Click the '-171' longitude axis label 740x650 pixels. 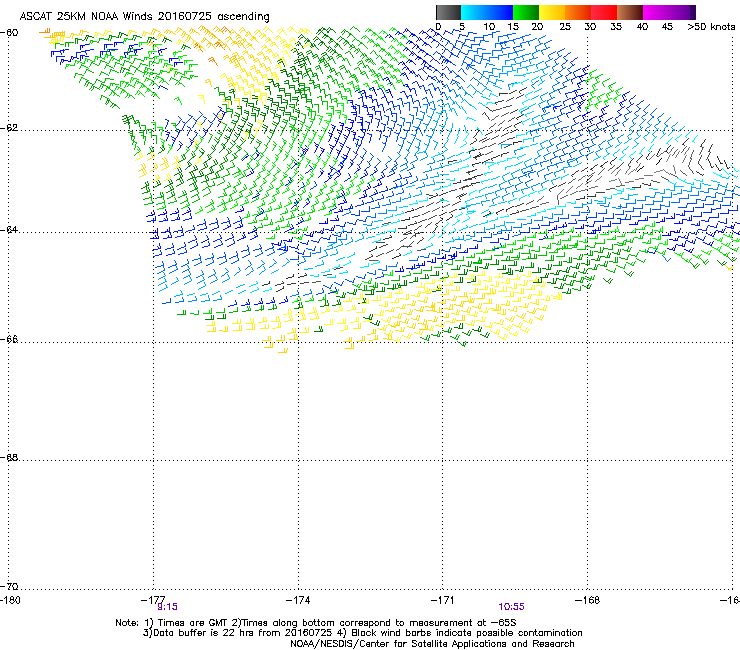pos(443,600)
